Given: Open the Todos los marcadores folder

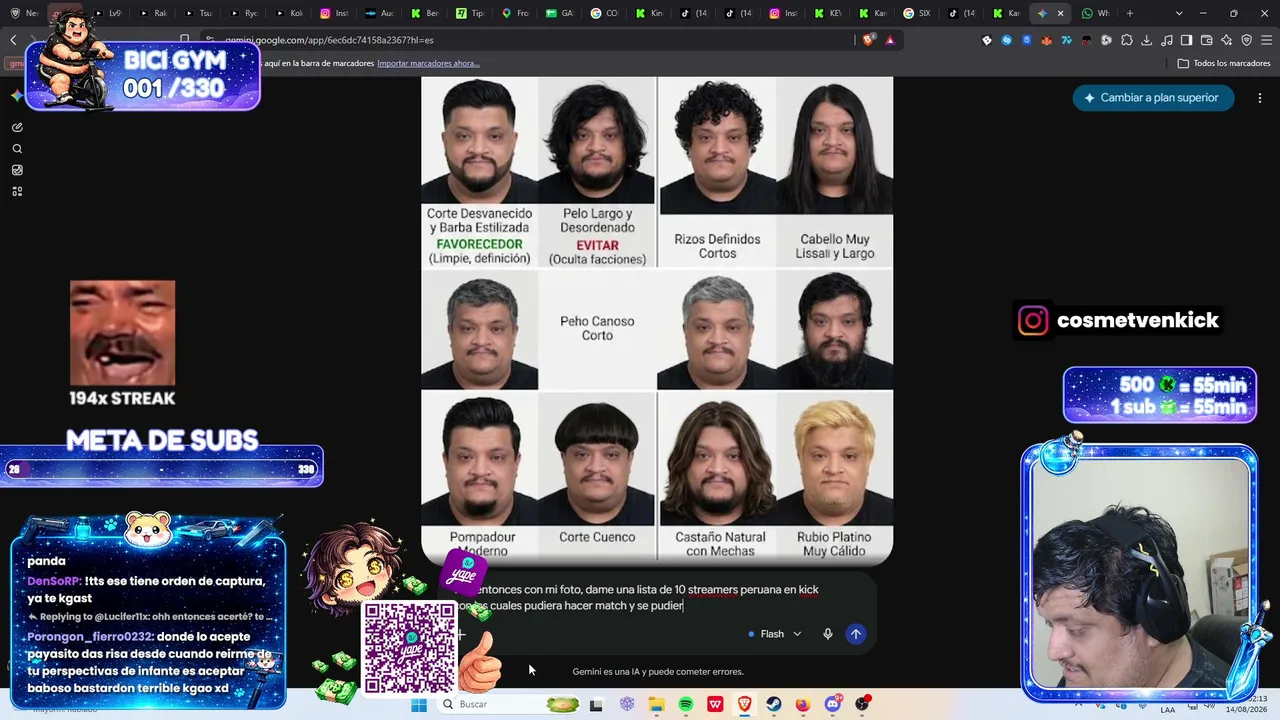Looking at the screenshot, I should [x=1224, y=63].
